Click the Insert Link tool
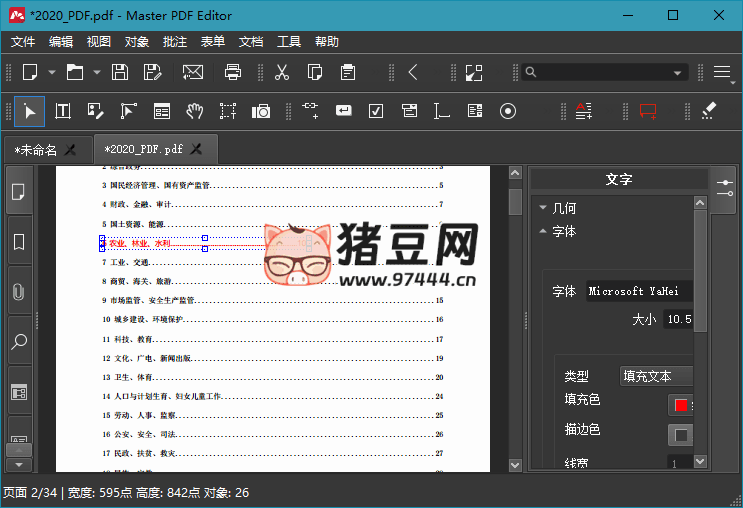The height and width of the screenshot is (508, 743). 310,110
